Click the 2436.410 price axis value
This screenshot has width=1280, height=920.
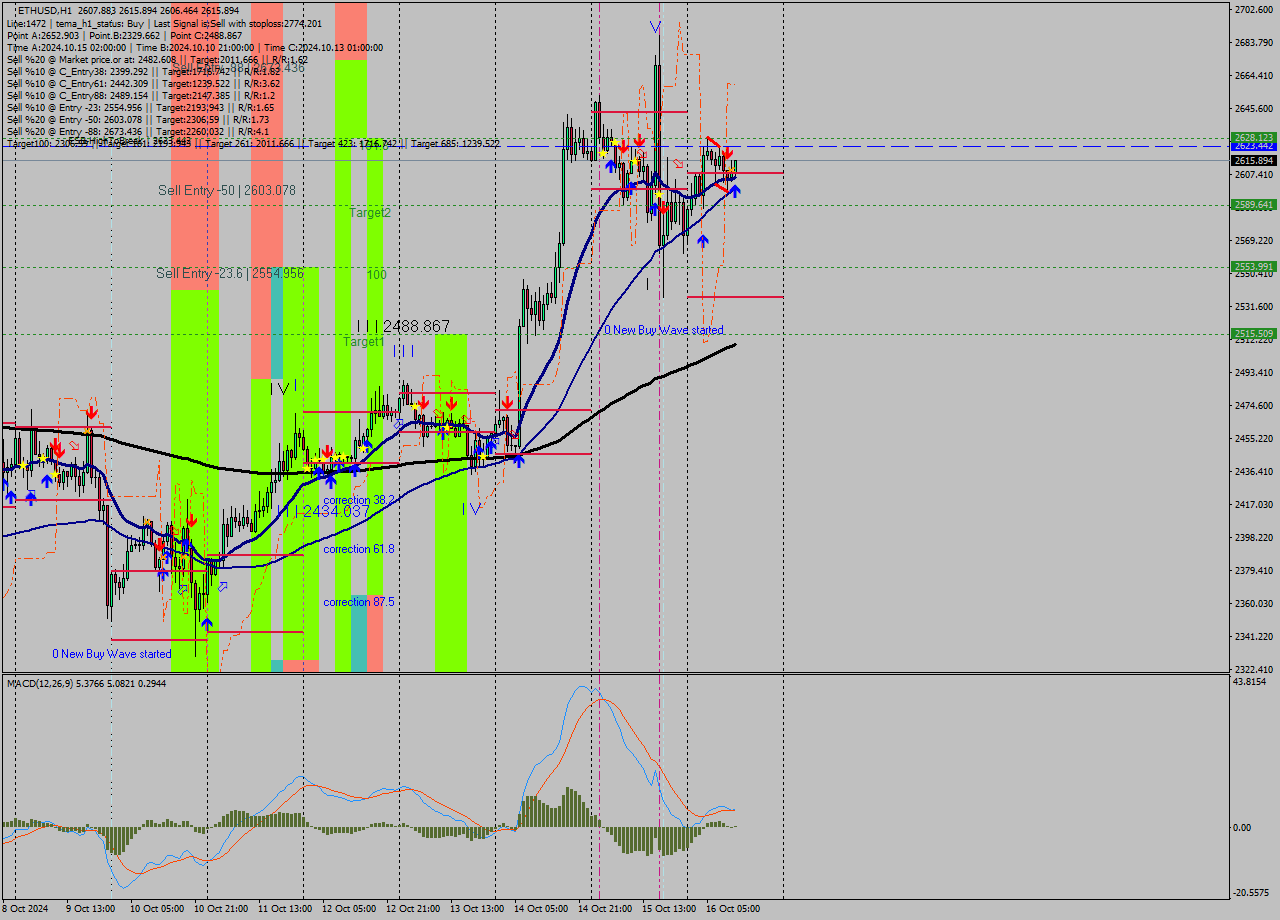click(1253, 471)
